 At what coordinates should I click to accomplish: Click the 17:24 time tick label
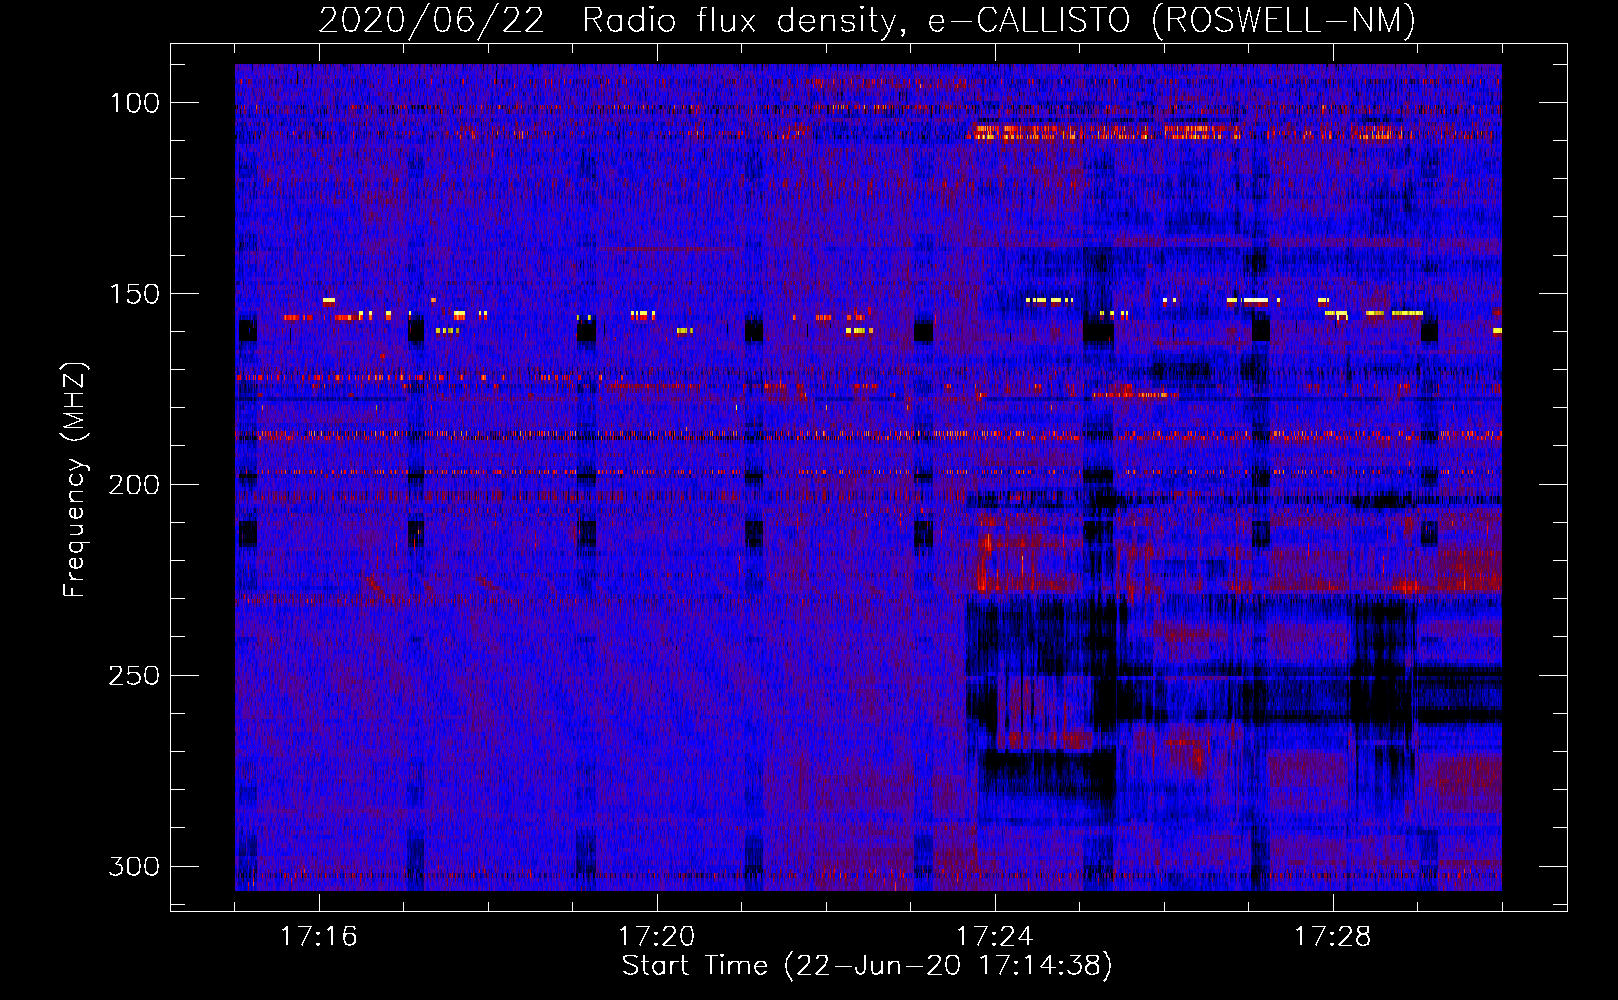(x=994, y=937)
